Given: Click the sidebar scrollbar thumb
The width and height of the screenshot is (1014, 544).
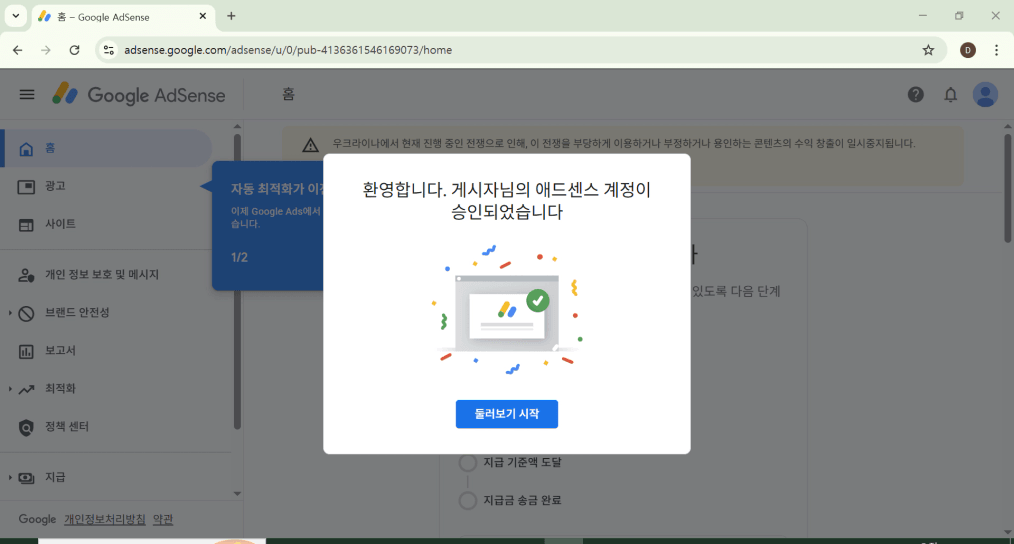Looking at the screenshot, I should pyautogui.click(x=237, y=282).
